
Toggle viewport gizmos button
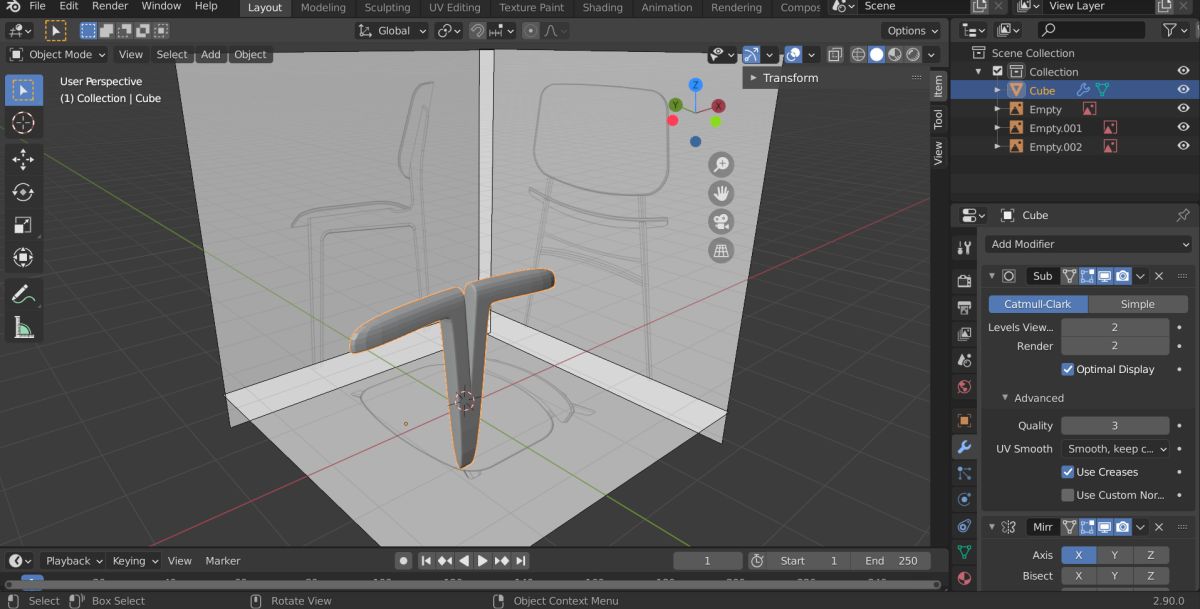tap(751, 55)
